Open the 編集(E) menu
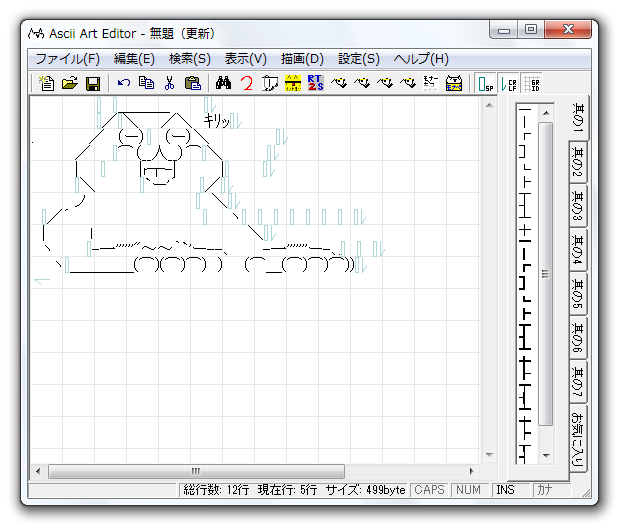621x529 pixels. coord(134,59)
